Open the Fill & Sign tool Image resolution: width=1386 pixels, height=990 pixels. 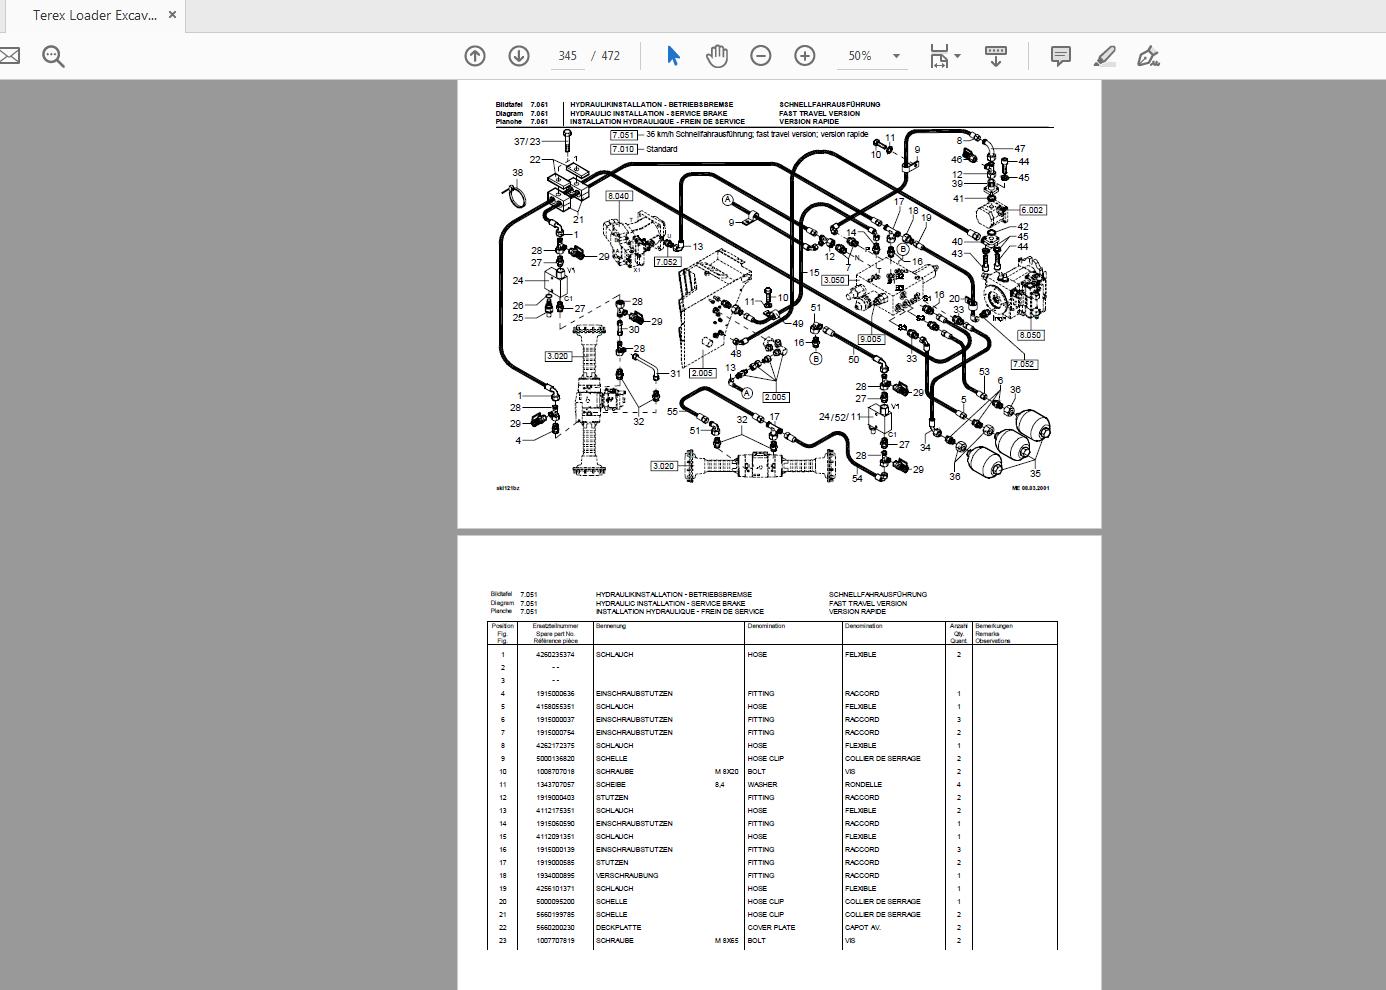pyautogui.click(x=1148, y=56)
